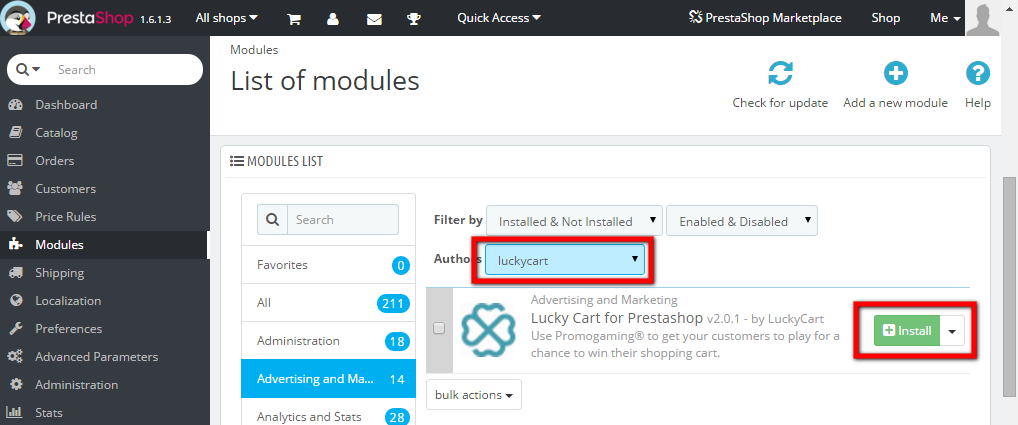Open the Catalog menu in sidebar
Screen dimensions: 1018x425
pyautogui.click(x=56, y=133)
